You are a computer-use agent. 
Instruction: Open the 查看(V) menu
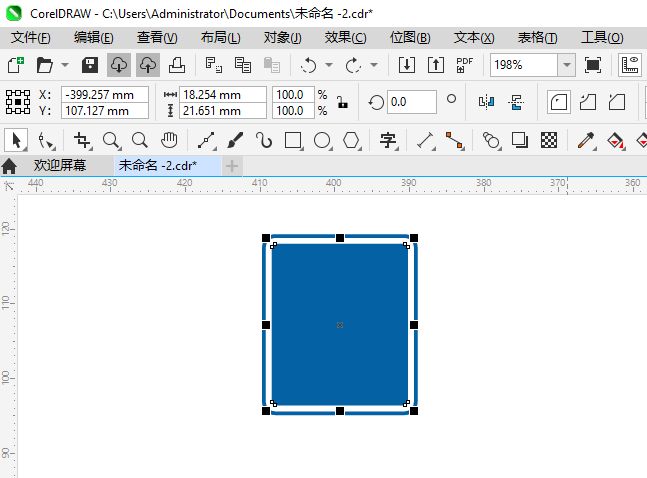click(x=157, y=38)
